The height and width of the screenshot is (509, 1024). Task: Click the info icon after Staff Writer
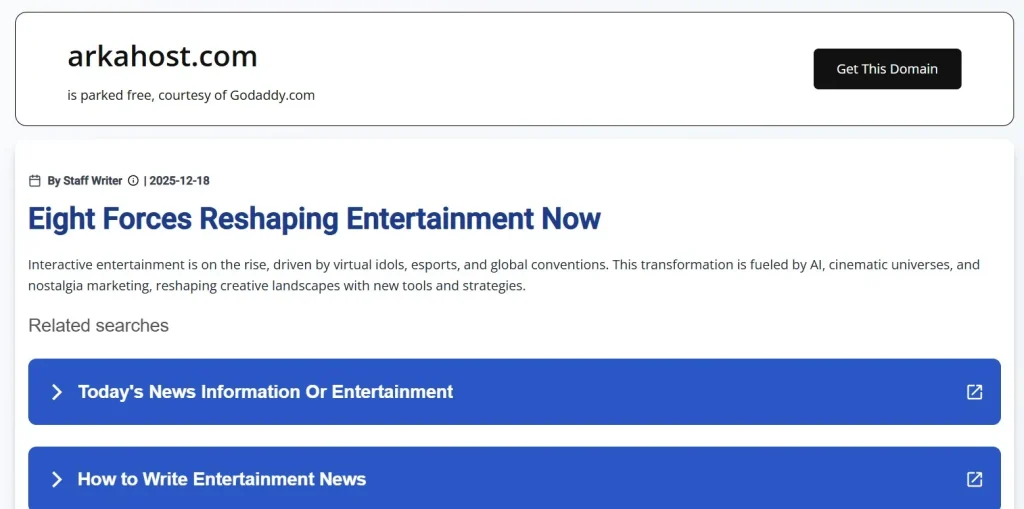pos(133,181)
